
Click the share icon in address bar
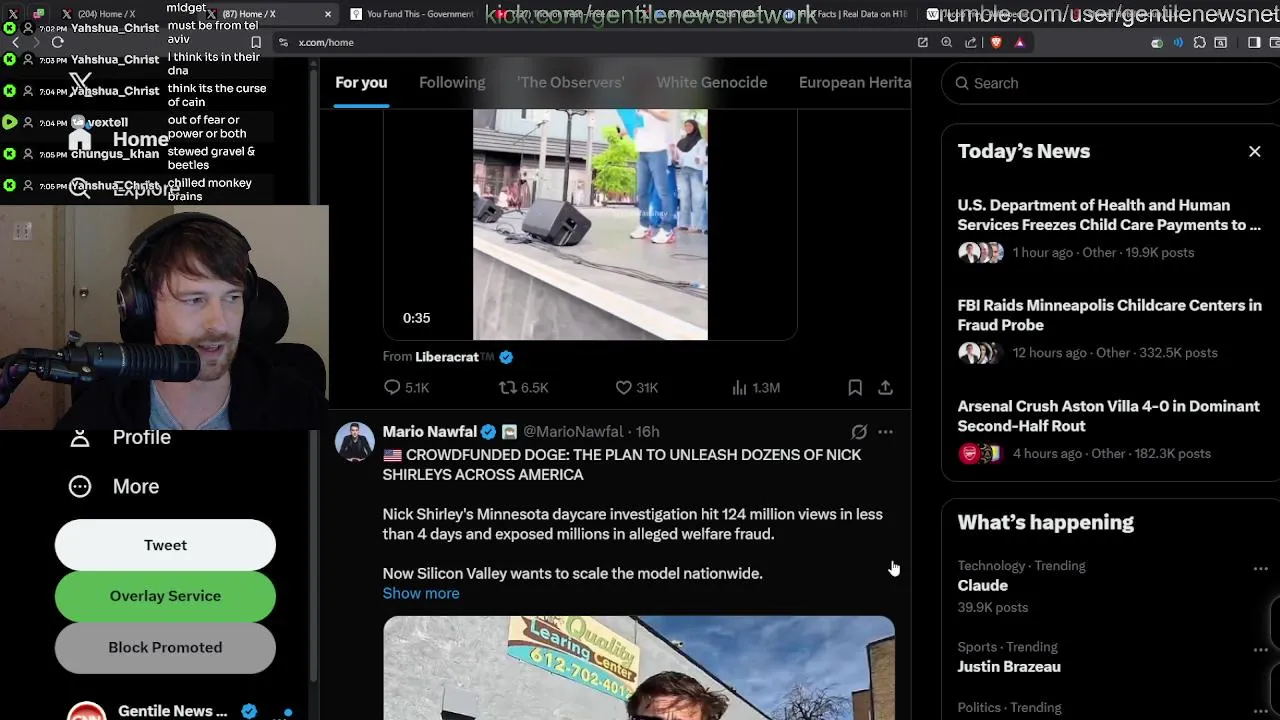click(971, 42)
